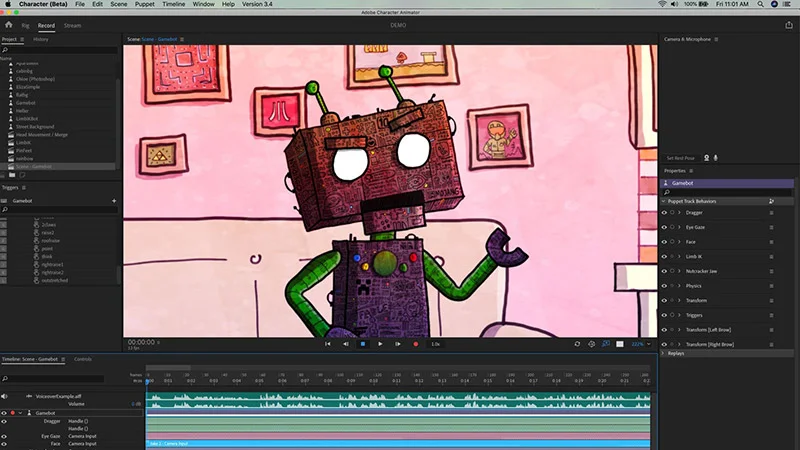Step back one frame

tap(345, 344)
